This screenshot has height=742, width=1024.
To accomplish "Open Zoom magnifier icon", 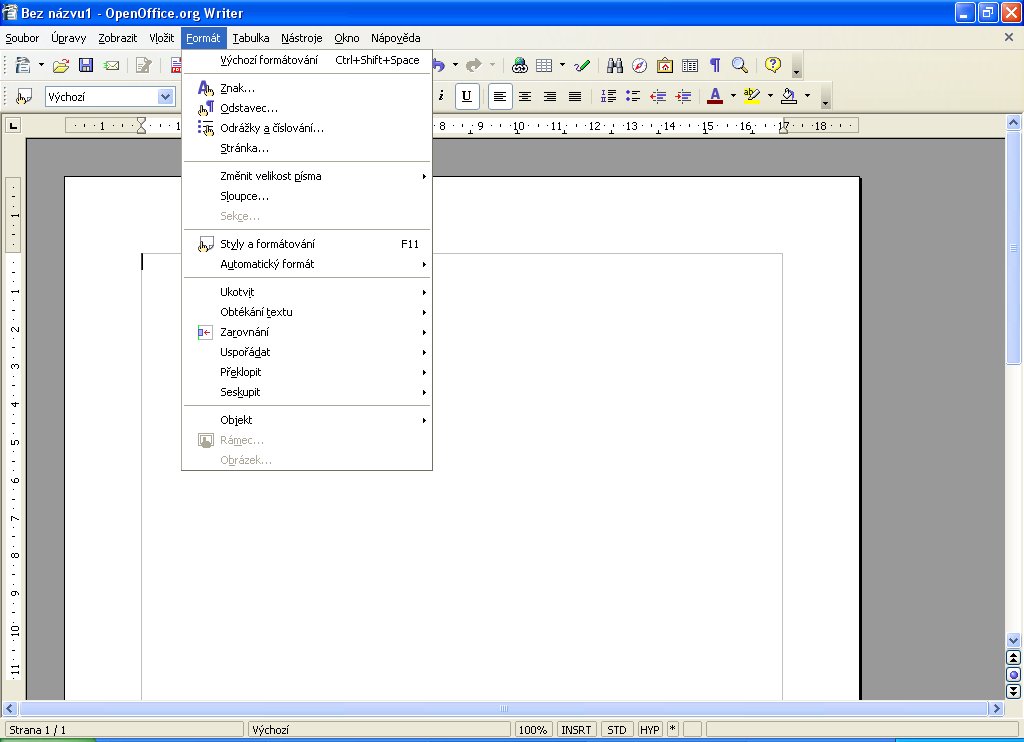I will [x=739, y=65].
